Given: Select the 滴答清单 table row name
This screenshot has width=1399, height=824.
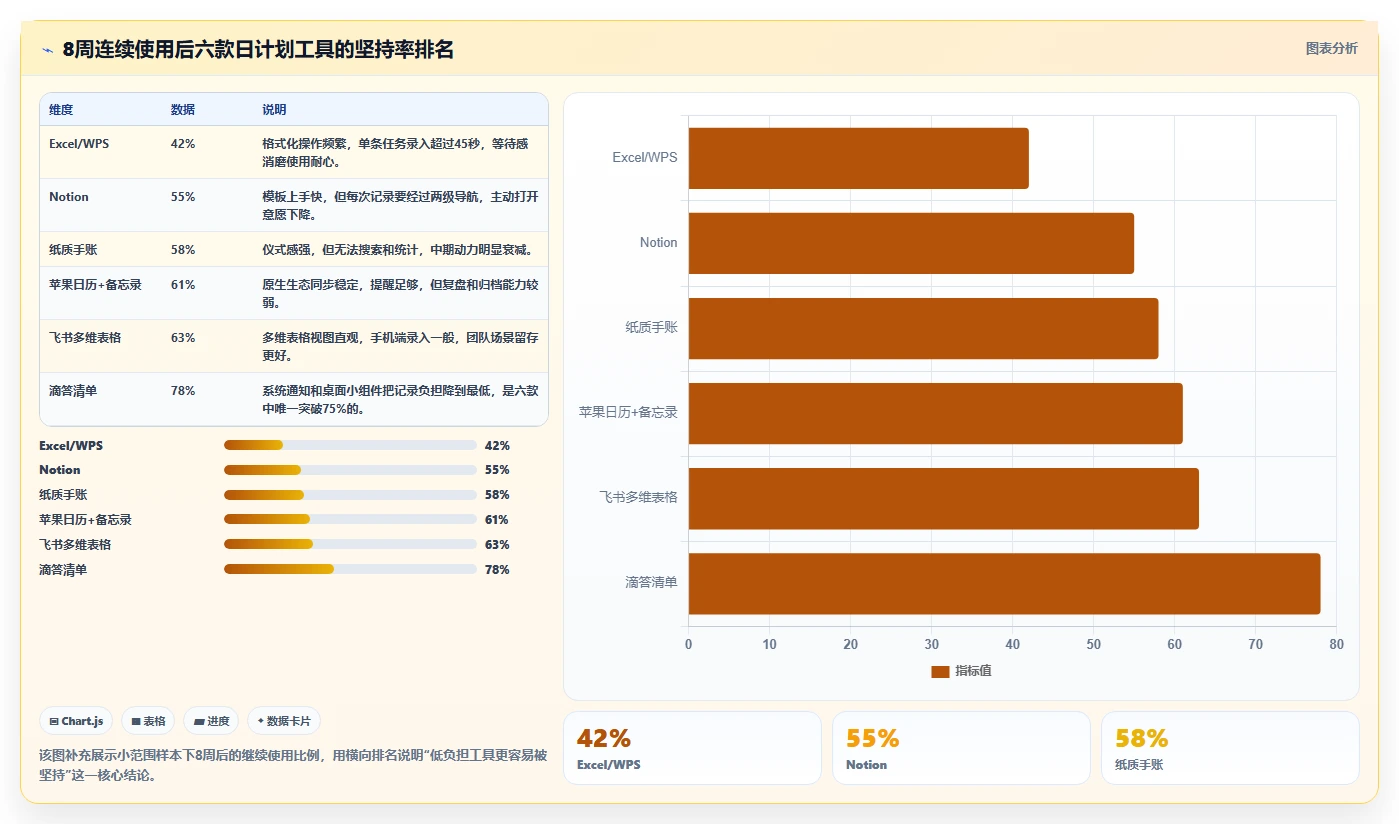Looking at the screenshot, I should pyautogui.click(x=73, y=391).
